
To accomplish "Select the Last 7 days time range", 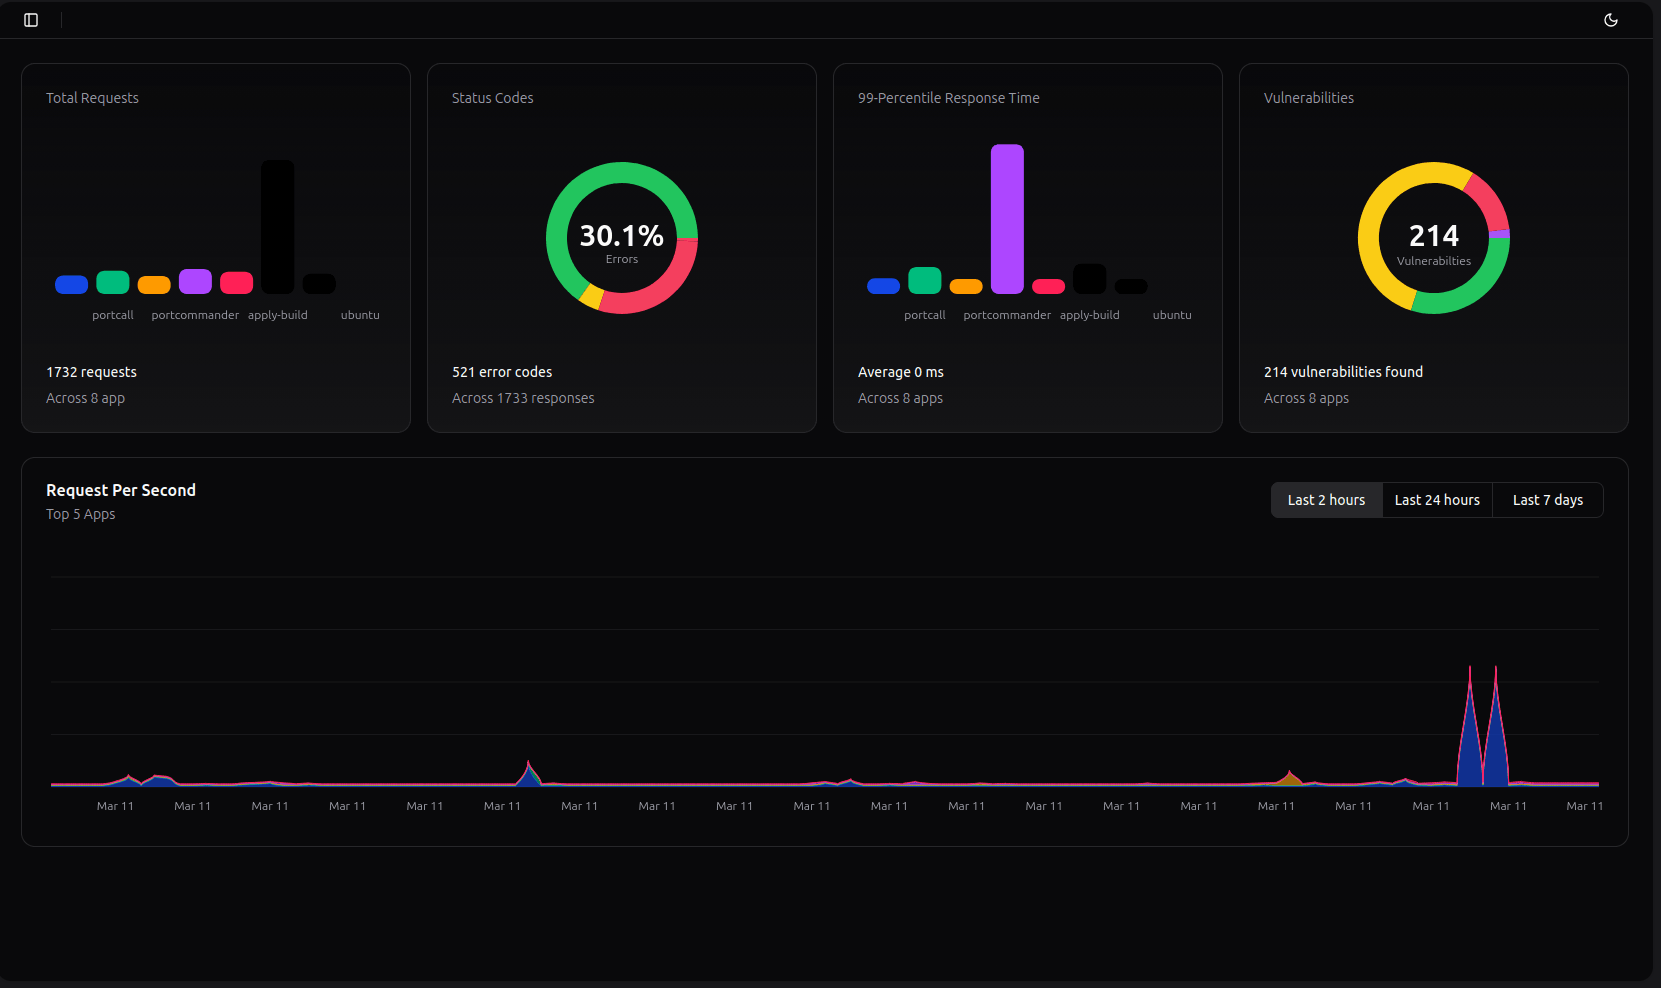I will 1547,499.
